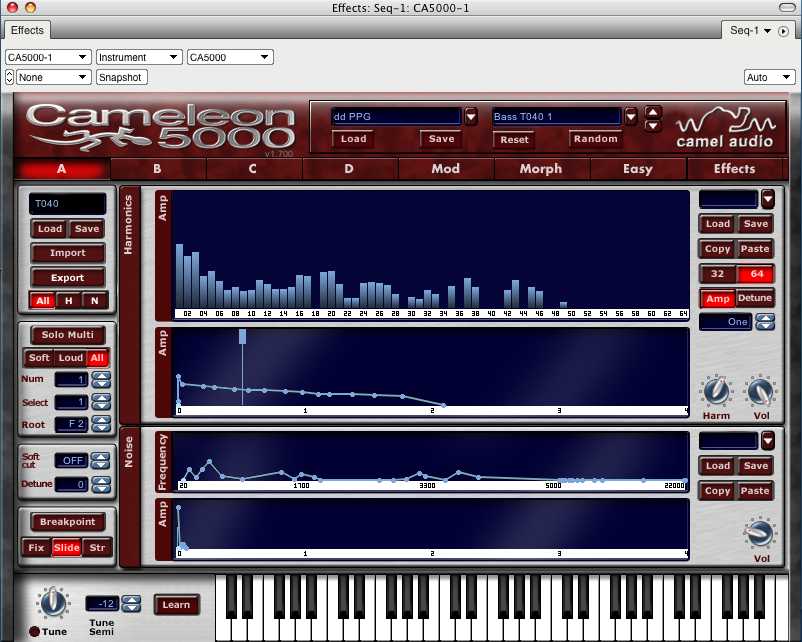The width and height of the screenshot is (802, 642).
Task: Click the next-program up arrow in header
Action: (x=653, y=112)
